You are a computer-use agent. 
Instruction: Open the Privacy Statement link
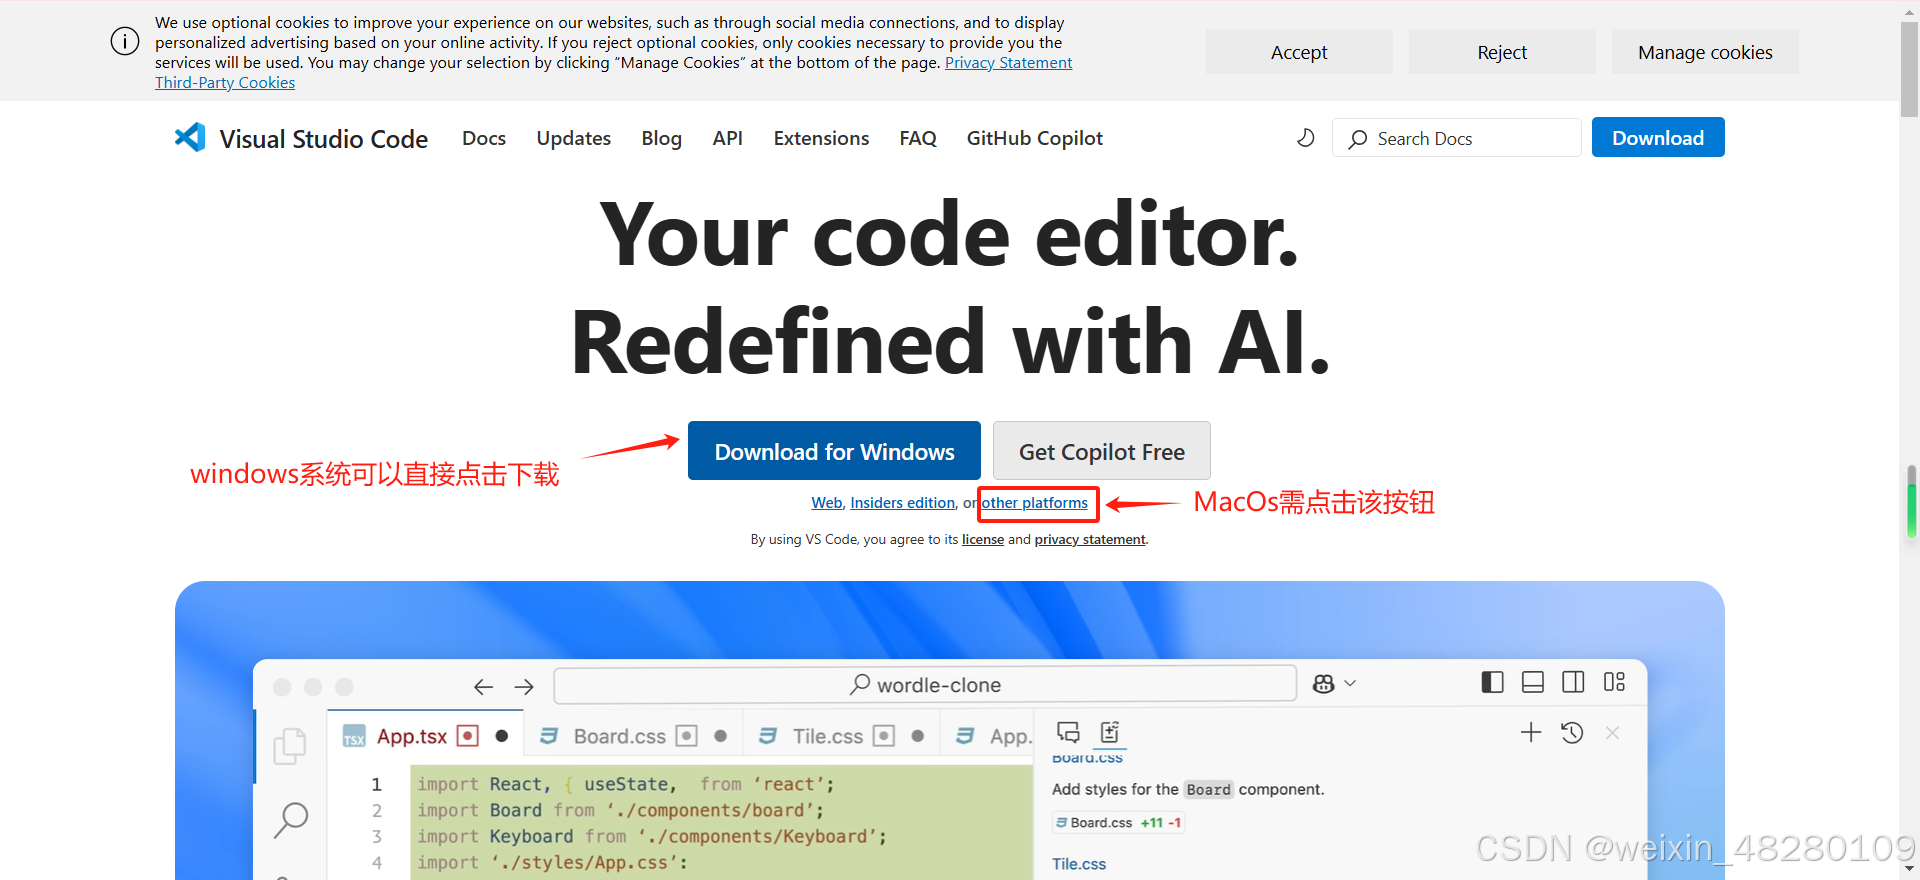pyautogui.click(x=1008, y=63)
